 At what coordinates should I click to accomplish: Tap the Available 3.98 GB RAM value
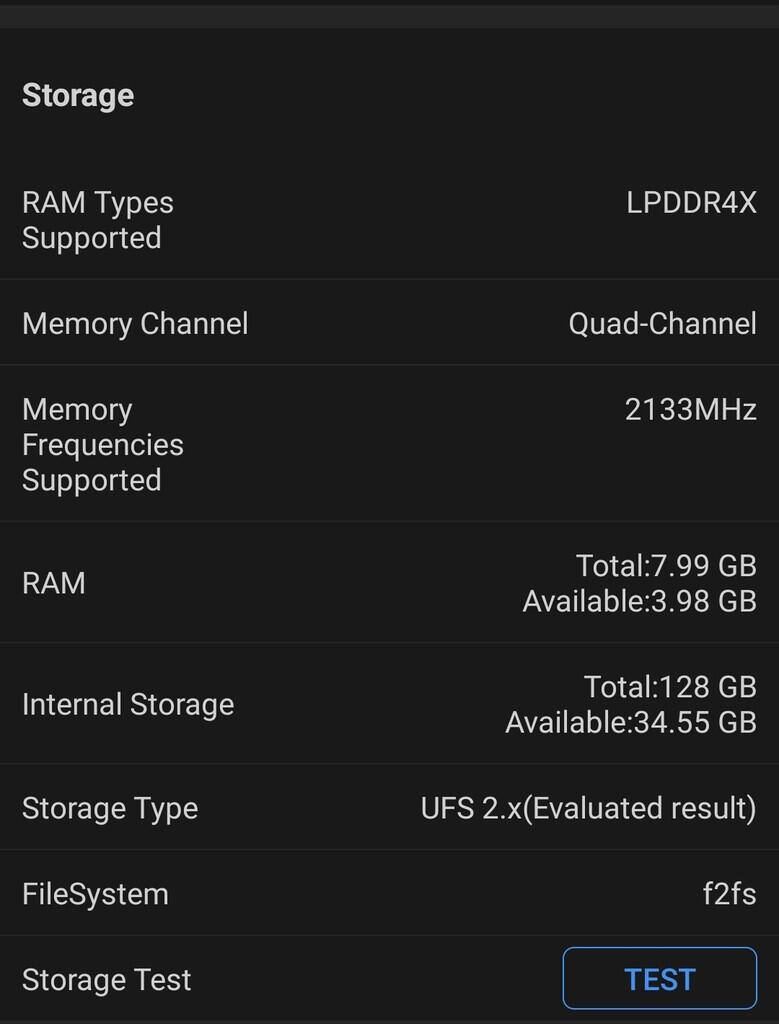pyautogui.click(x=639, y=601)
